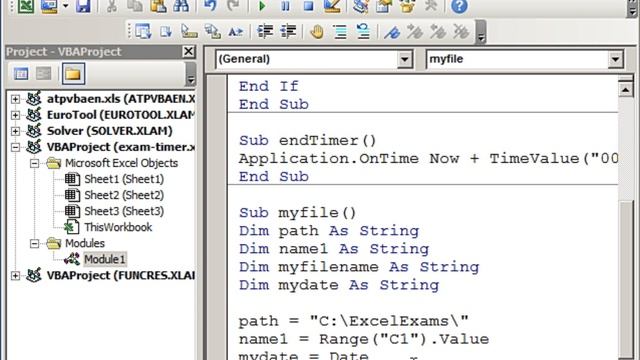Collapse the Microsoft Excel Objects folder
Viewport: 640px width, 360px height.
(34, 163)
